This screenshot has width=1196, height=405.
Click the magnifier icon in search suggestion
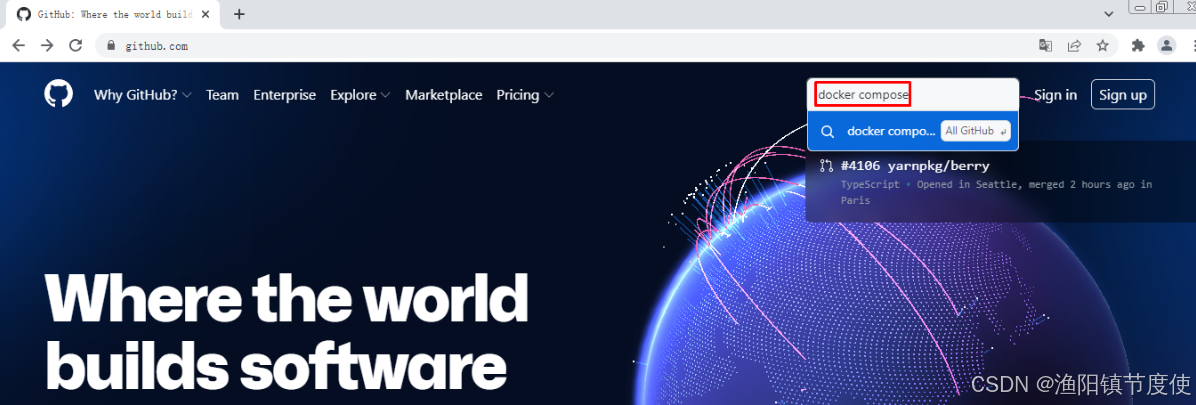tap(828, 131)
